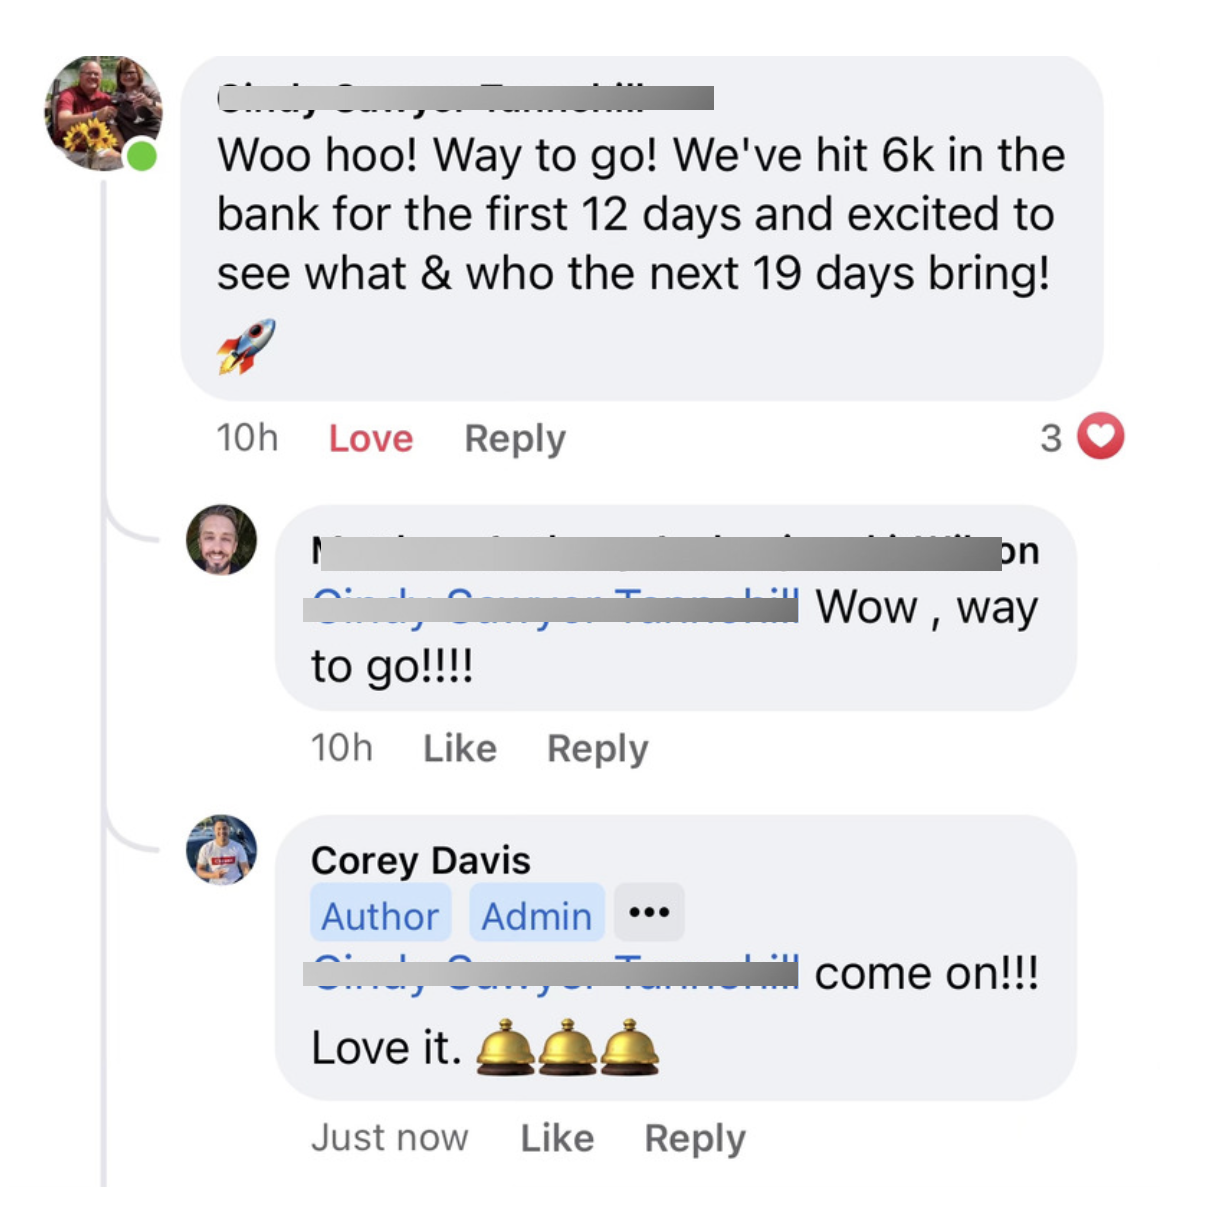1216x1222 pixels.
Task: Like the 'Wow, way to go' reply
Action: (460, 748)
